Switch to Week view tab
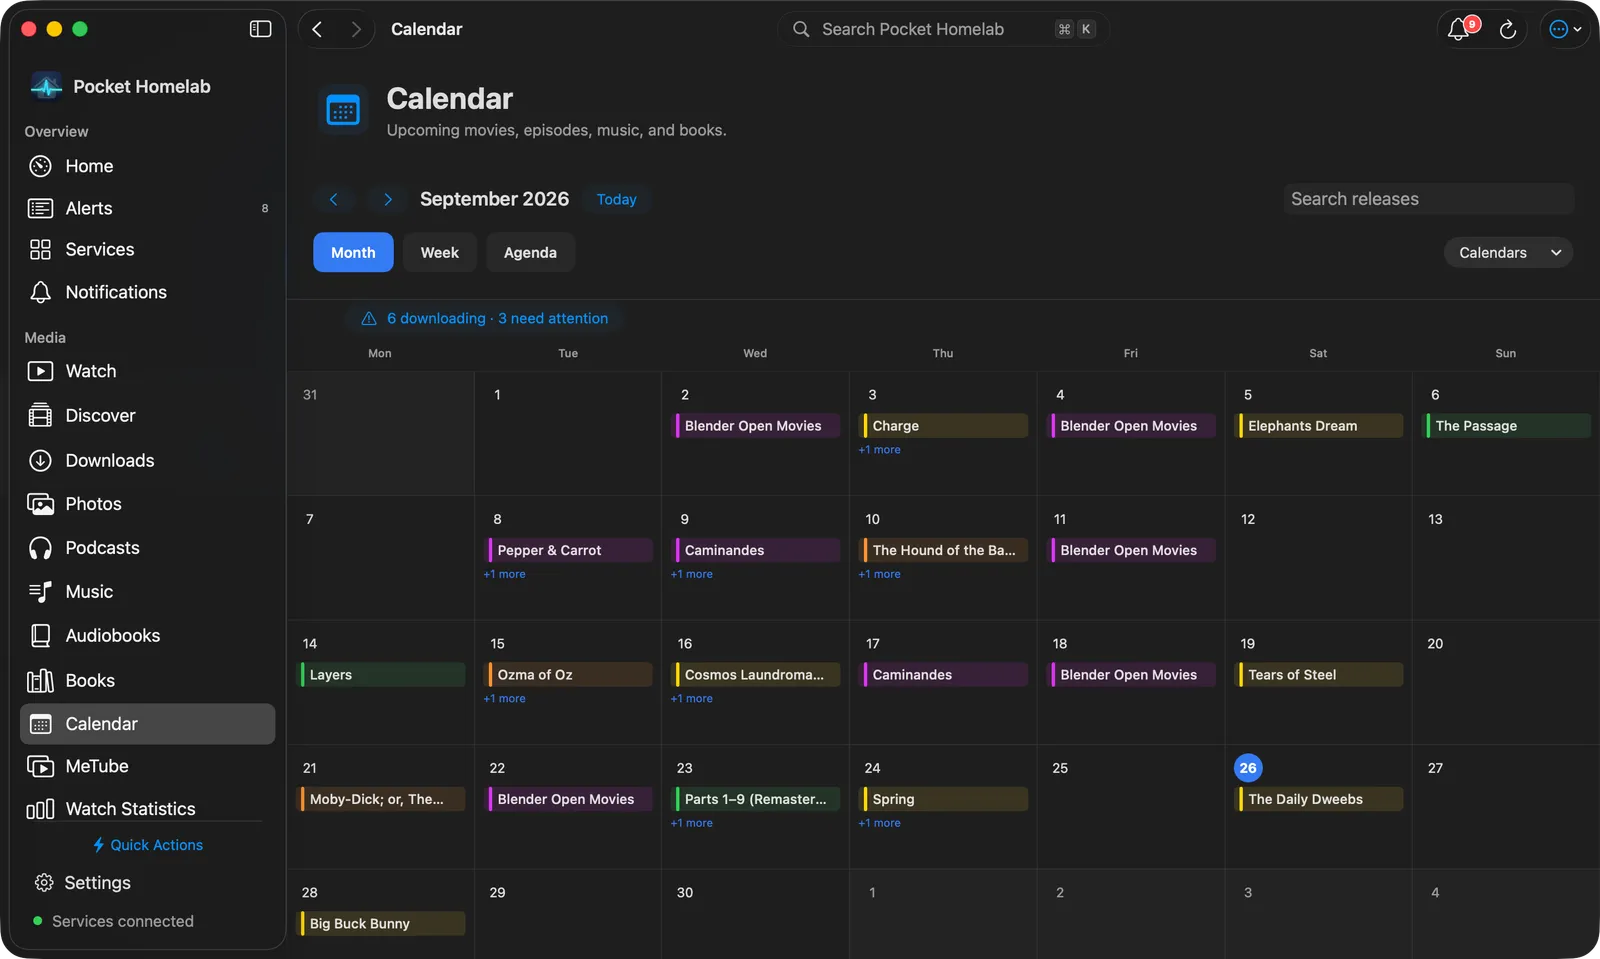 pos(439,252)
